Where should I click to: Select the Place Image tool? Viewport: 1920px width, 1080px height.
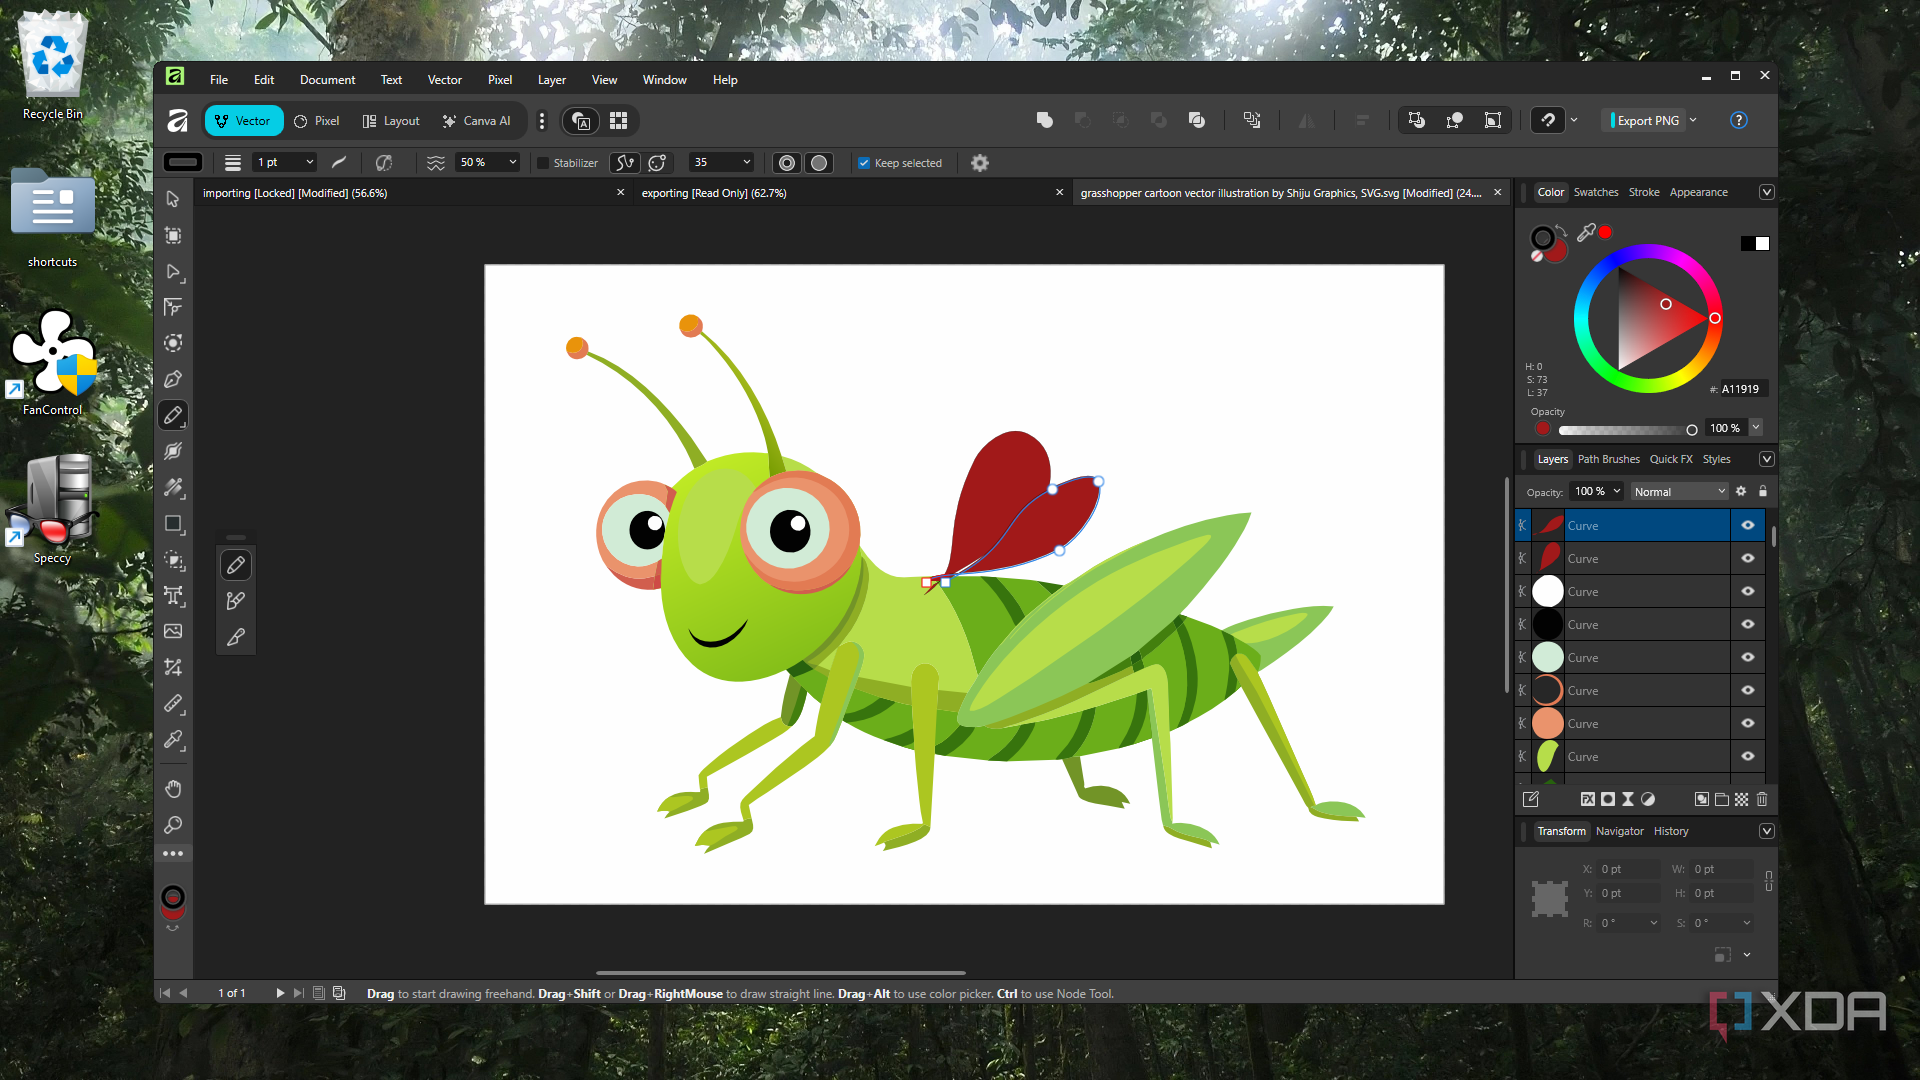coord(173,631)
